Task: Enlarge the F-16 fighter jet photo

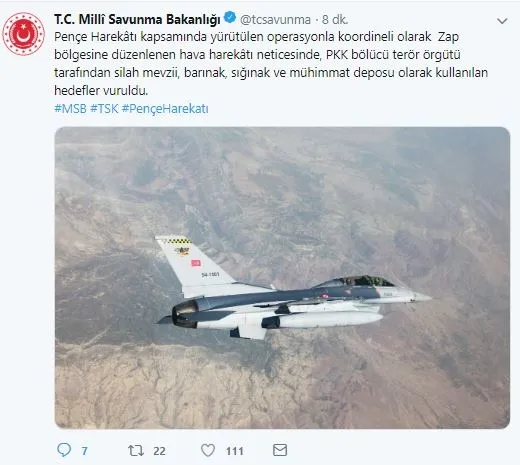Action: [x=282, y=277]
